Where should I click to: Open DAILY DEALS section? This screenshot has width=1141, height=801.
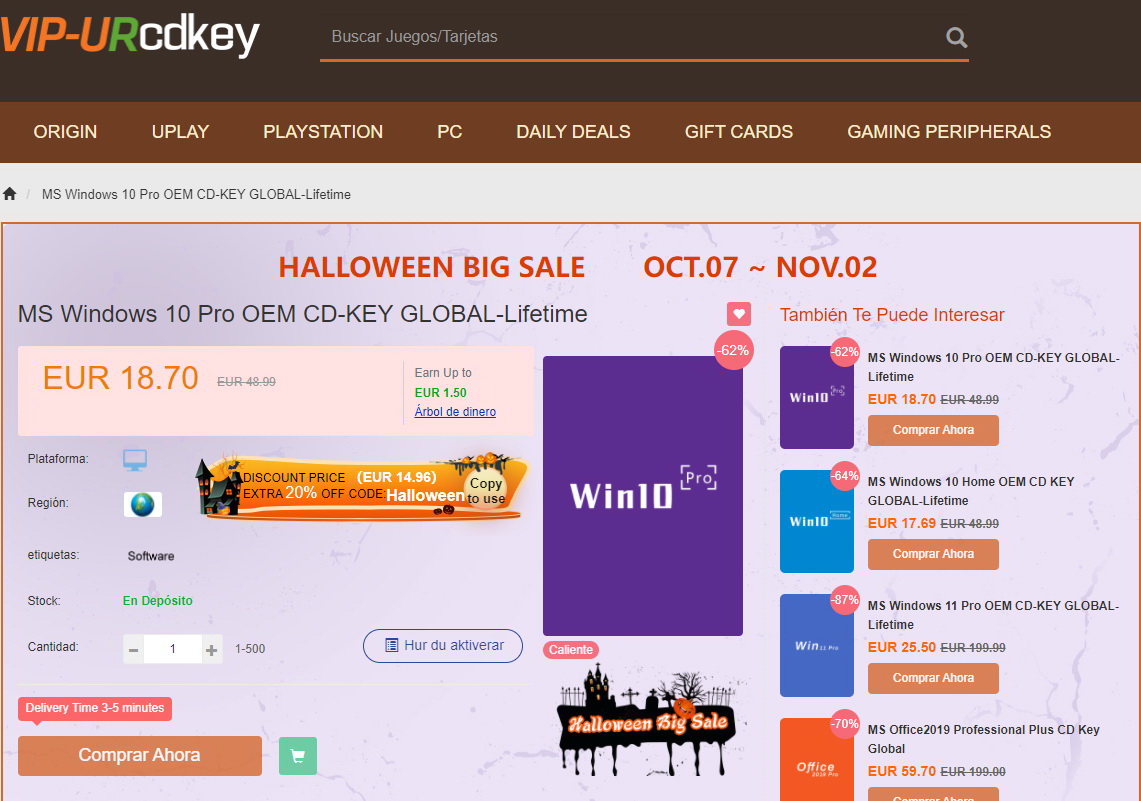tap(573, 132)
